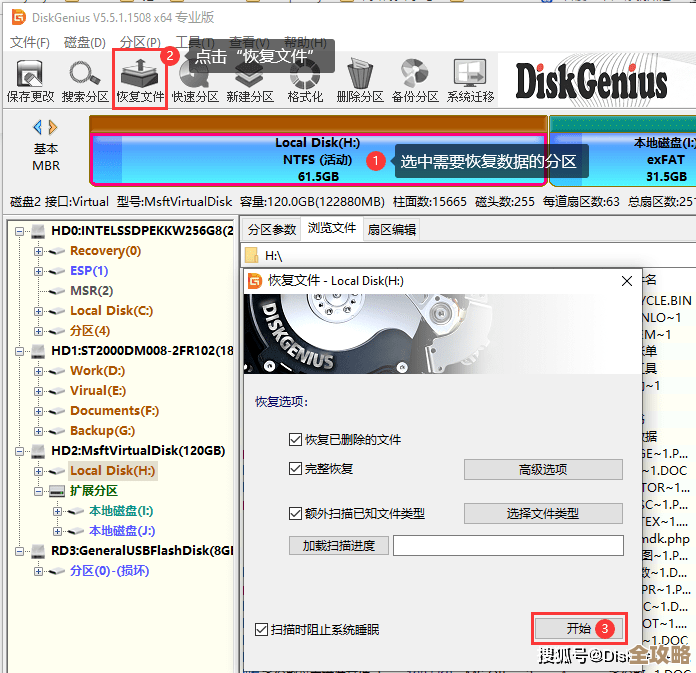Click the System Migration (系统迁移) icon
This screenshot has height=673, width=696.
click(x=470, y=81)
